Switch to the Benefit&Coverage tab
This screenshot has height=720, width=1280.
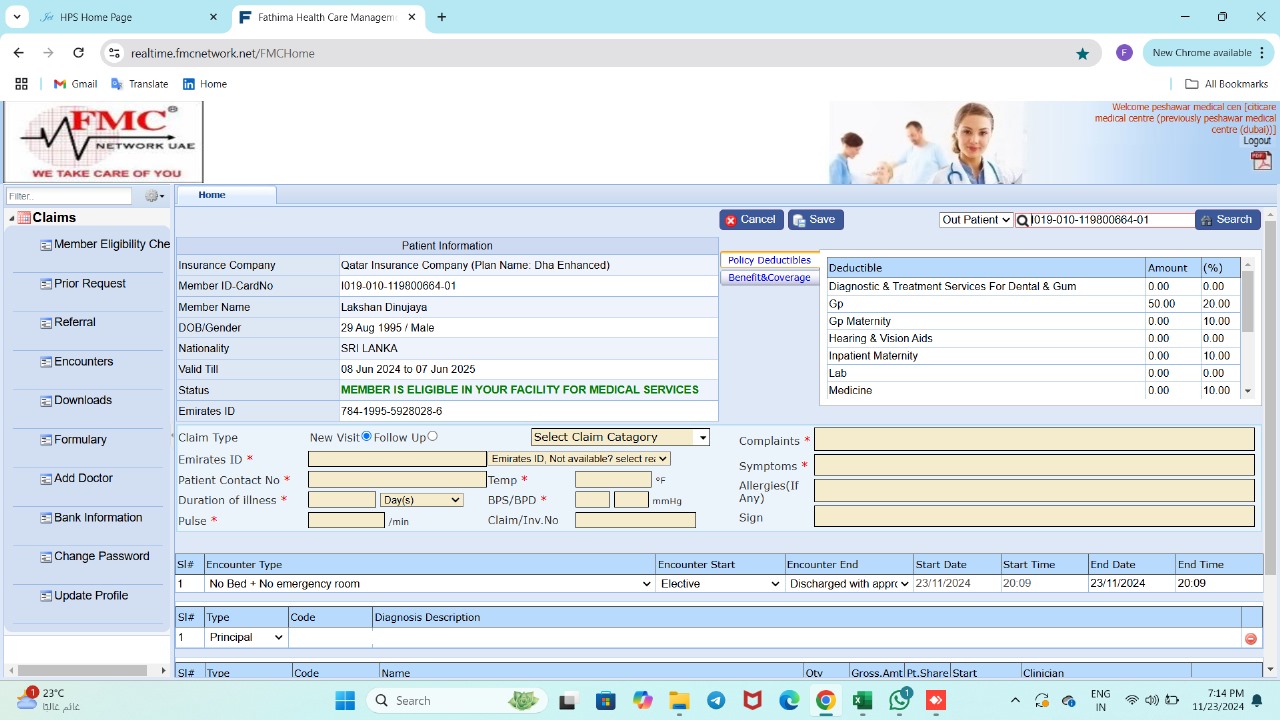coord(769,278)
